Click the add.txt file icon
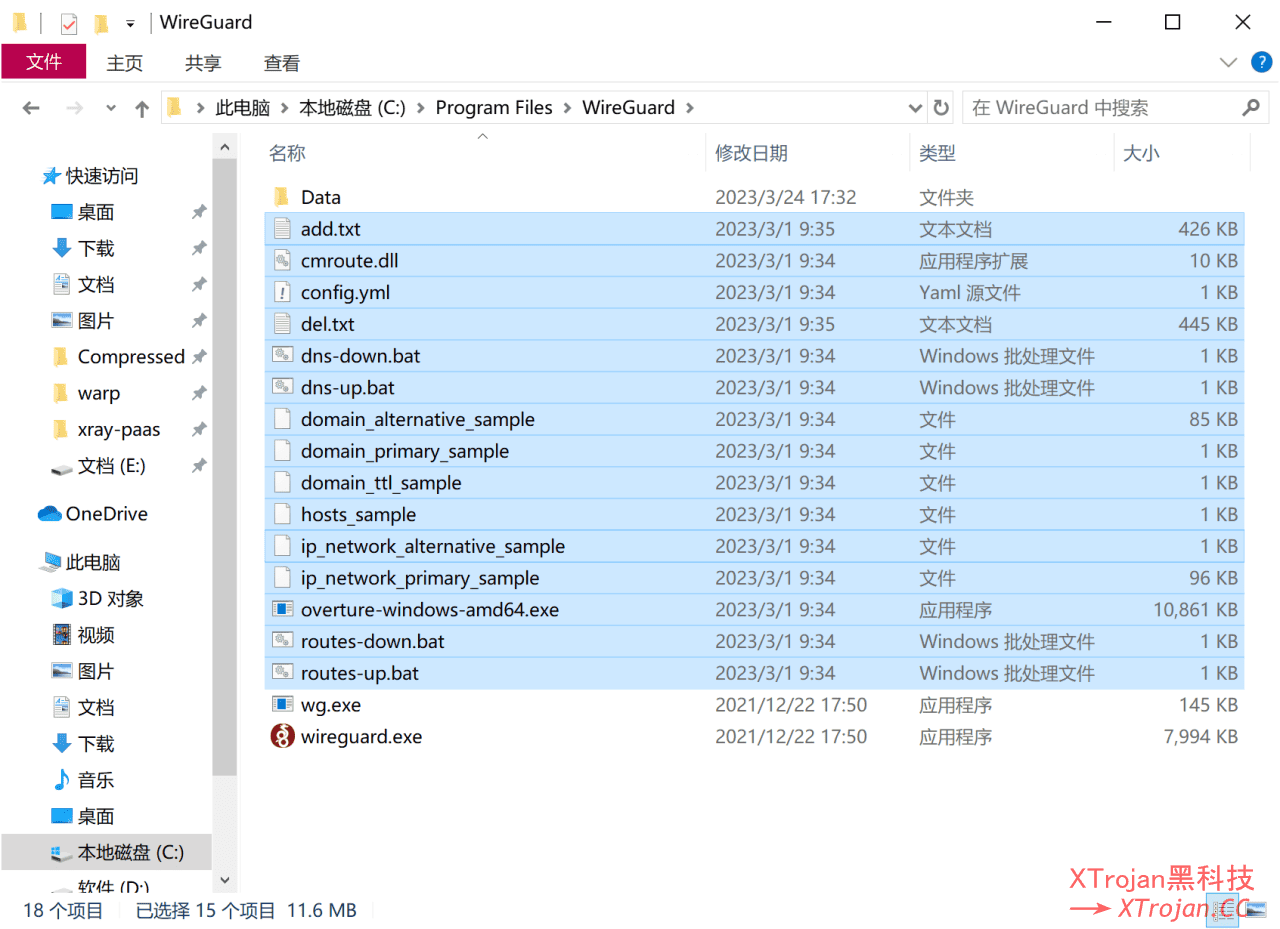1280x929 pixels. tap(282, 229)
